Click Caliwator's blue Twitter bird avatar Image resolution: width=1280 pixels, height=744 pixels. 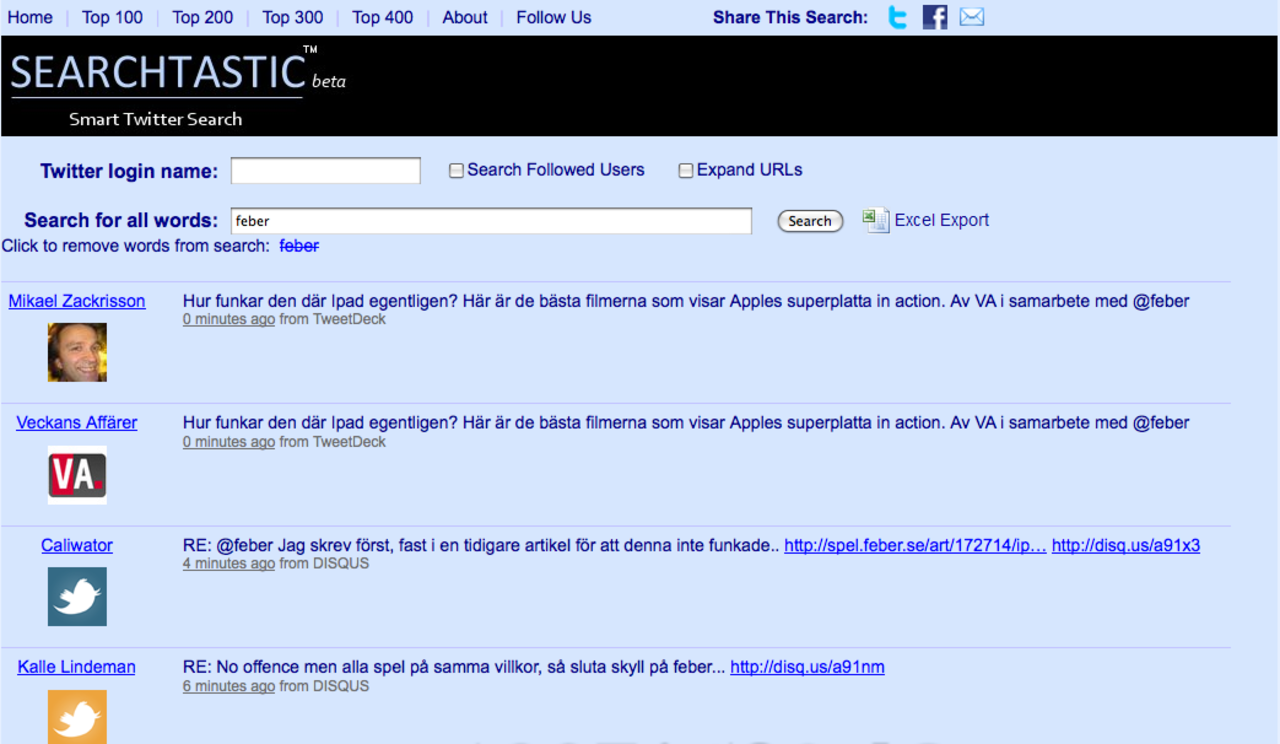click(x=77, y=596)
